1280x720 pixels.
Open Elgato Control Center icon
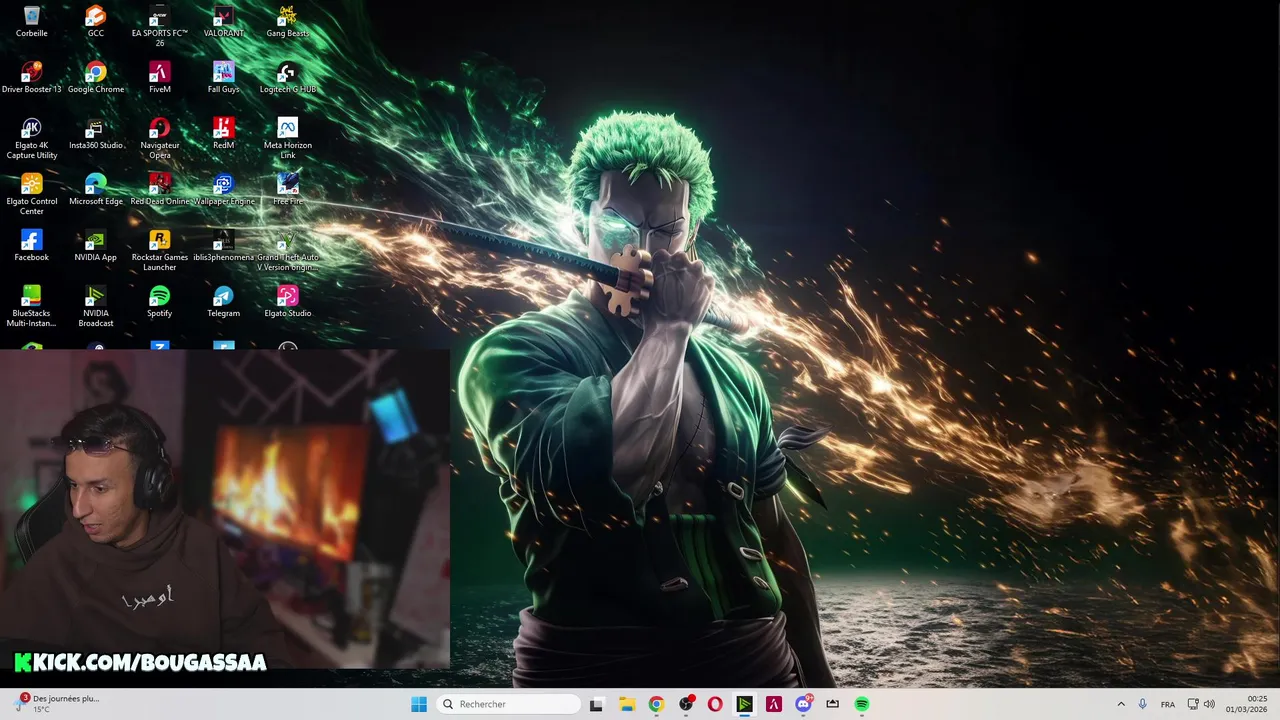pos(31,194)
